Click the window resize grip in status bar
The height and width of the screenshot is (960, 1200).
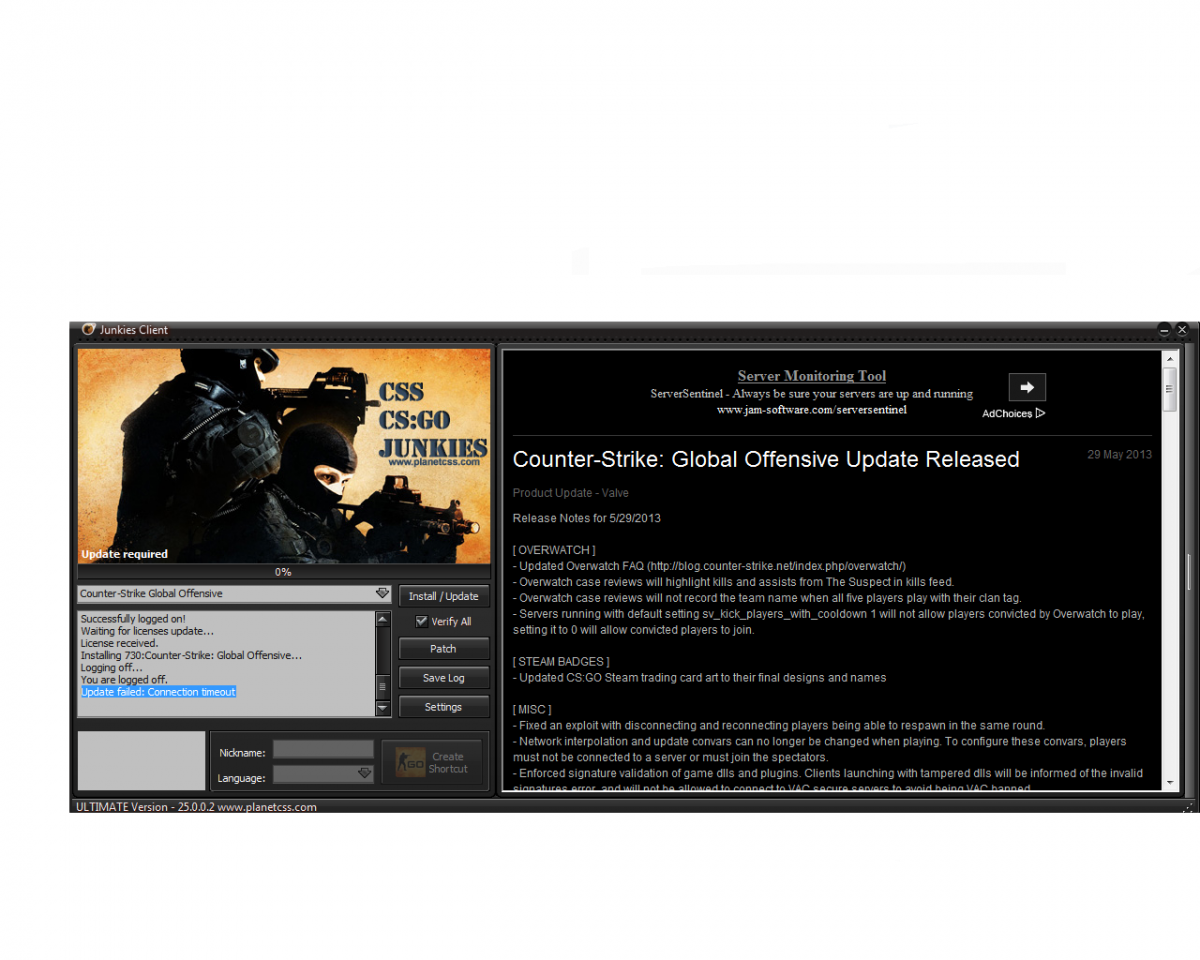[x=1187, y=806]
